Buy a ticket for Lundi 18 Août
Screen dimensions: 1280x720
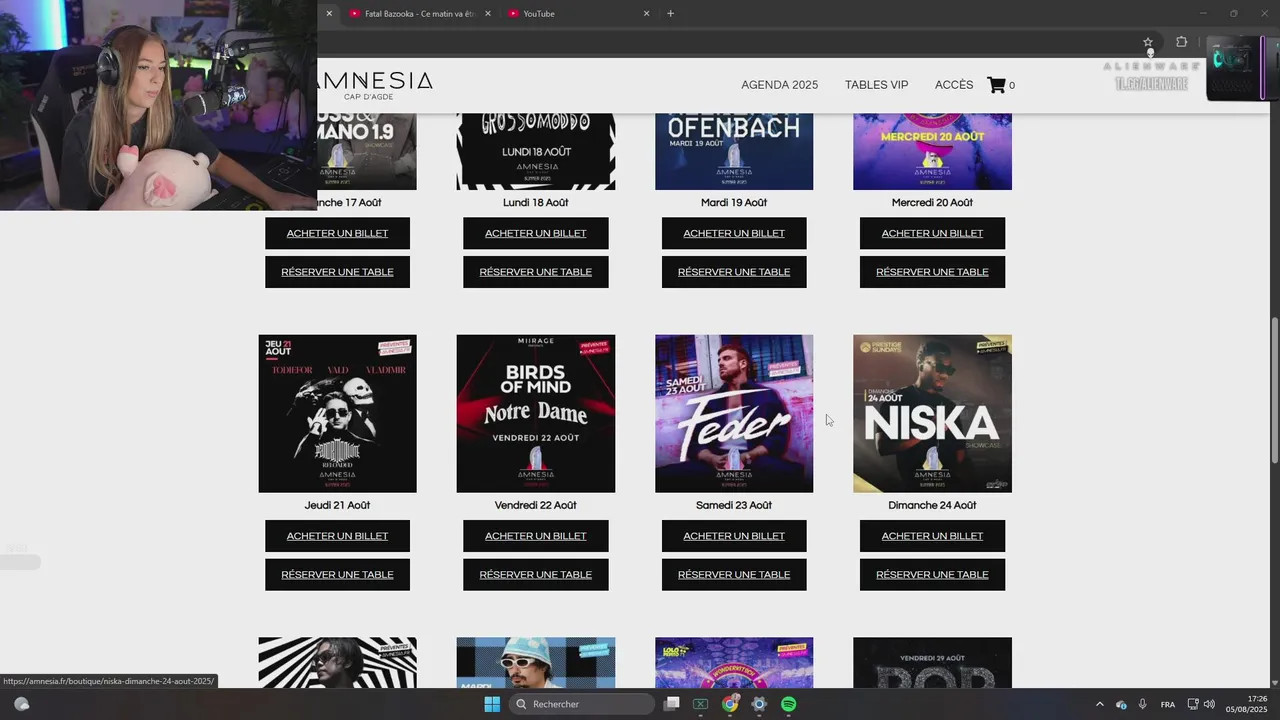coord(535,233)
